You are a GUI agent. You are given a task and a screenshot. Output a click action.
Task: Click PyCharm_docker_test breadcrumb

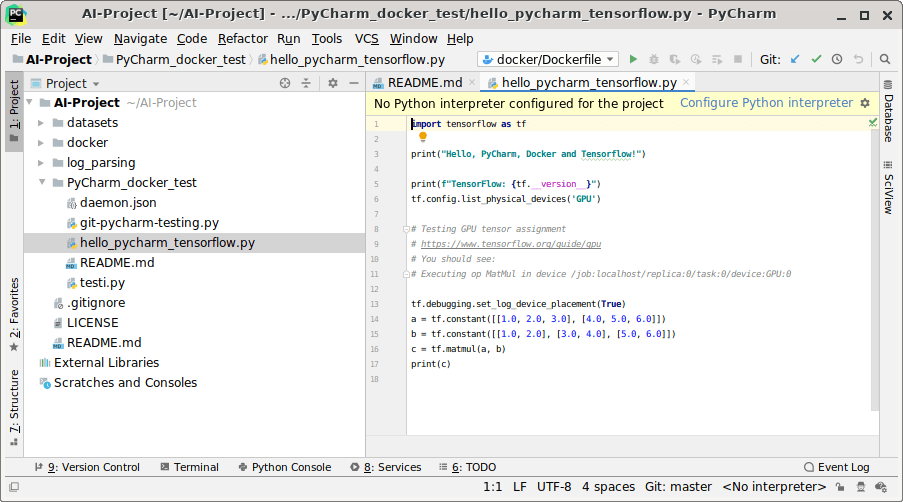[174, 59]
